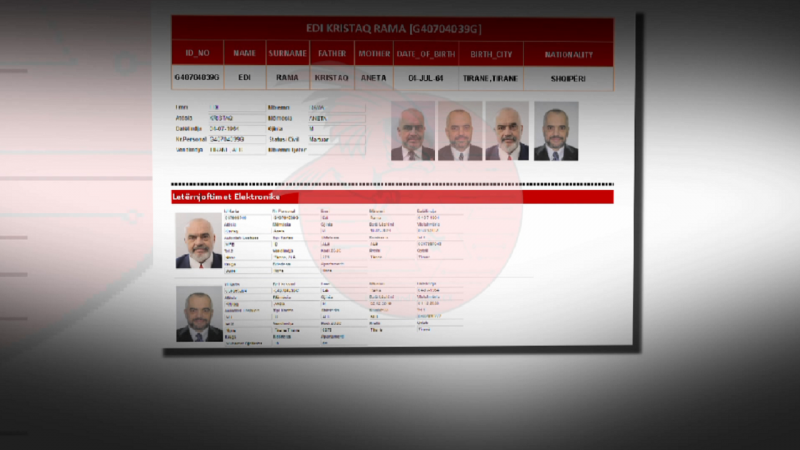This screenshot has height=450, width=800.
Task: Click the red title banner at the top
Action: tap(391, 28)
